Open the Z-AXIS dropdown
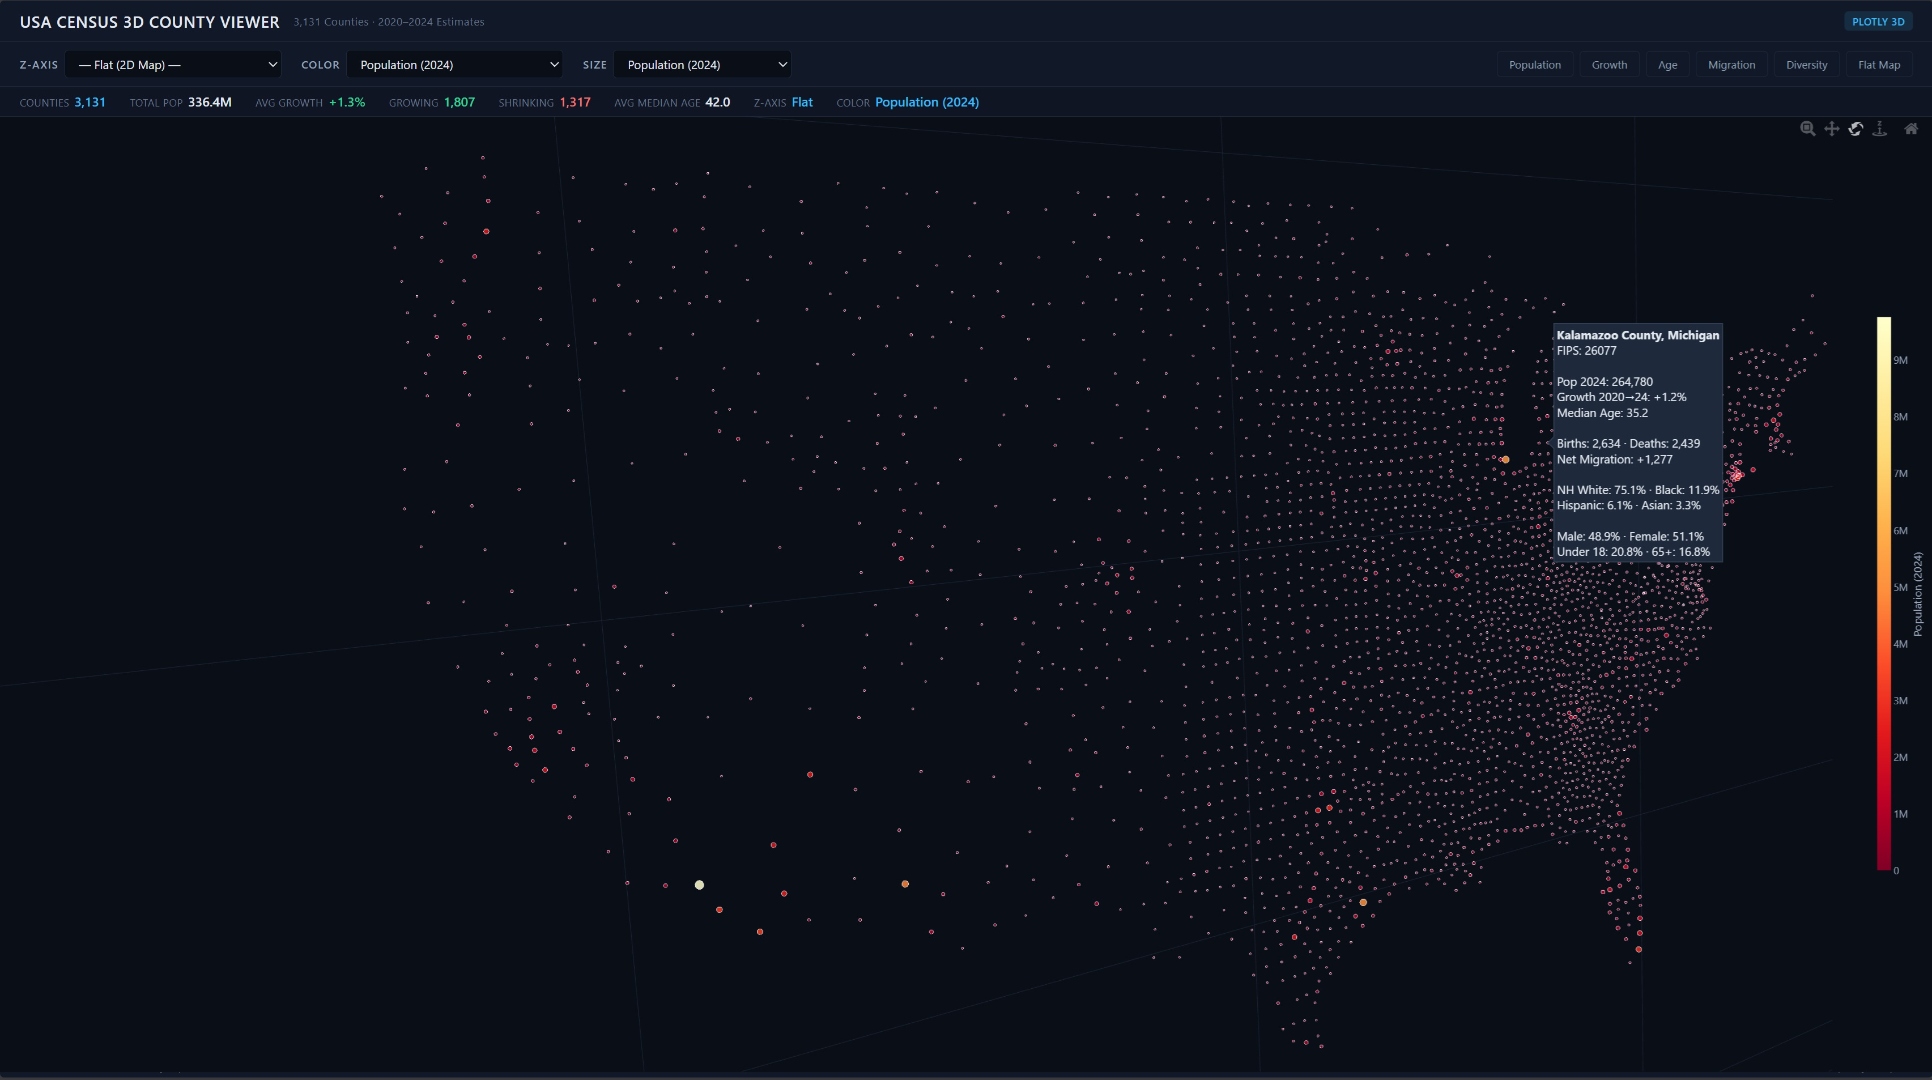Viewport: 1932px width, 1080px height. point(174,64)
